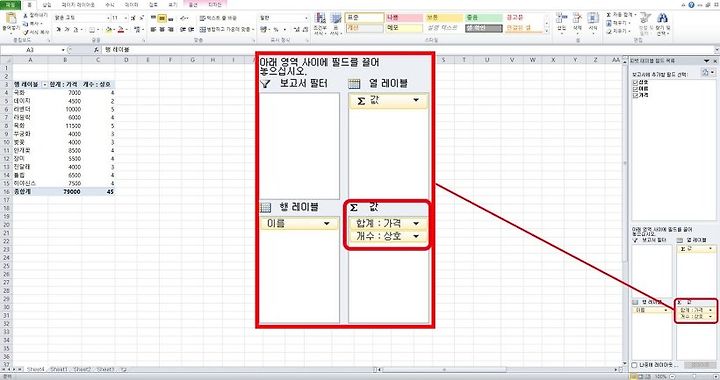Click the underline formatting icon
This screenshot has height=380, width=720.
click(75, 29)
